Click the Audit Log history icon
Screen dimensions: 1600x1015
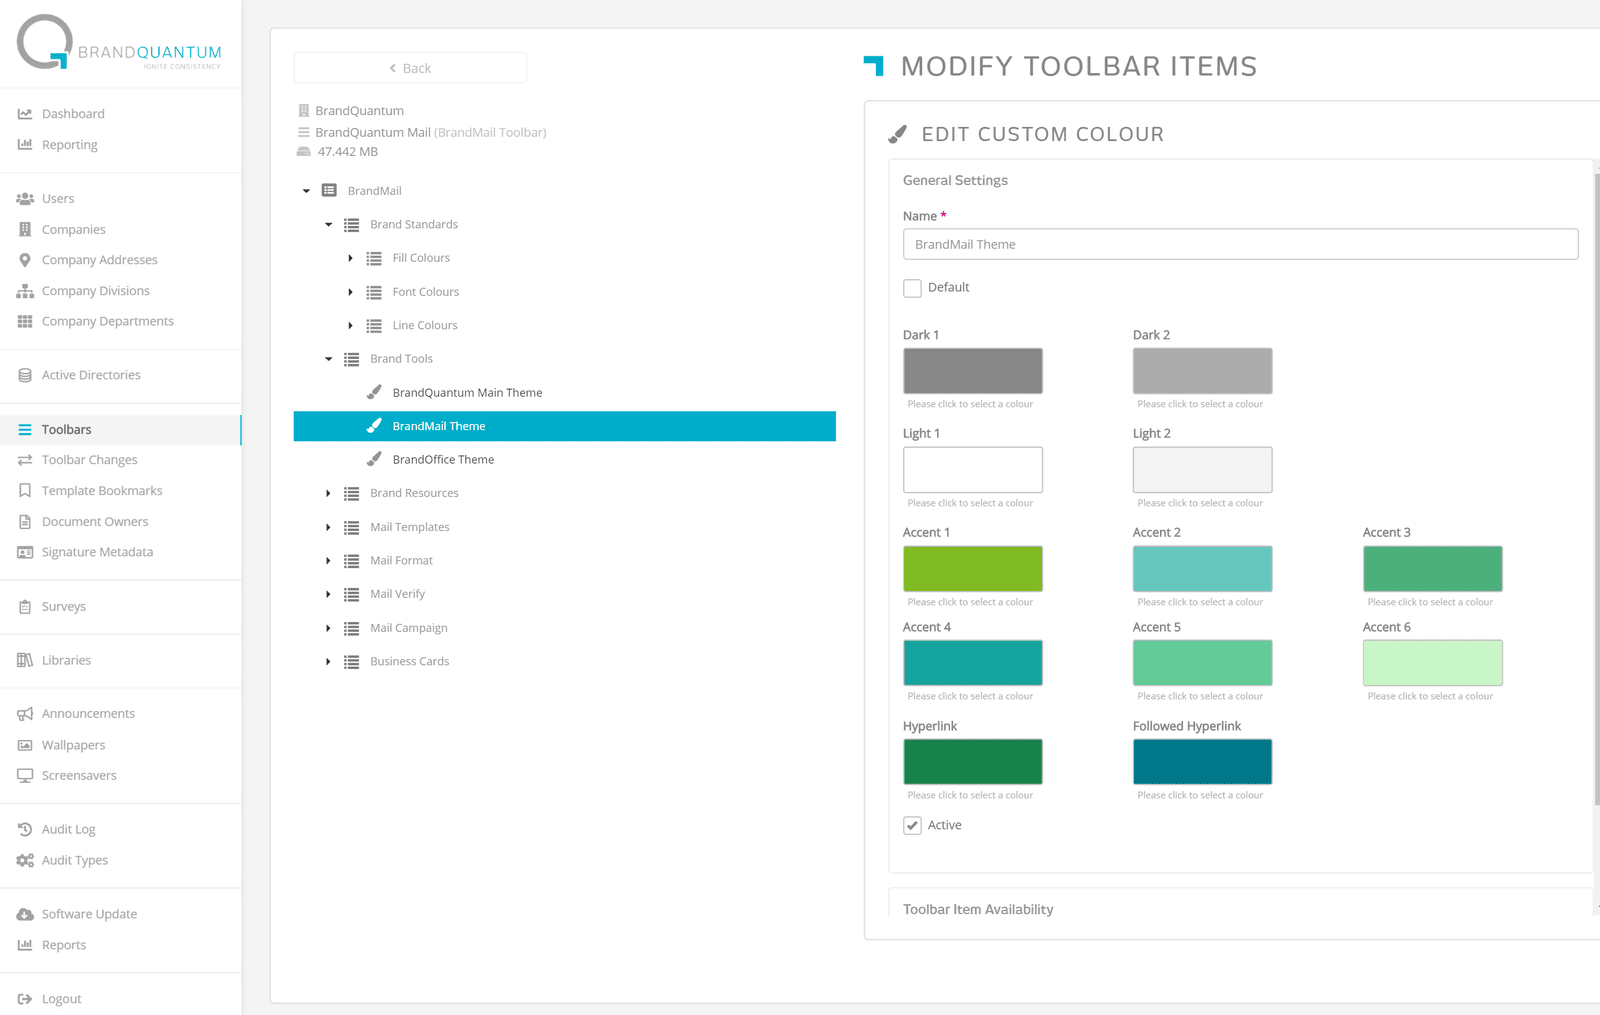(x=25, y=829)
